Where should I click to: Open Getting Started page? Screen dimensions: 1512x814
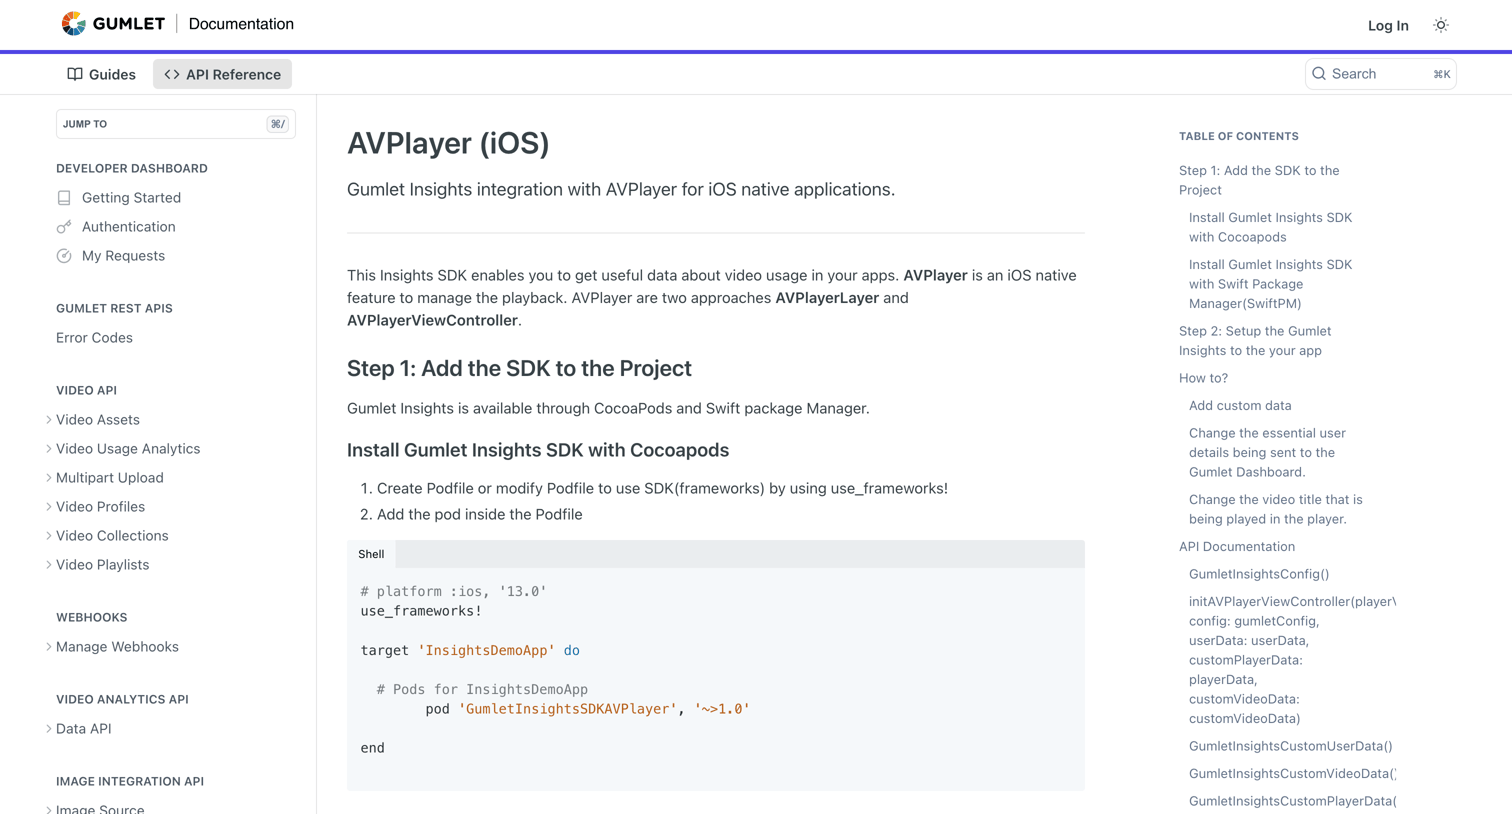[131, 198]
